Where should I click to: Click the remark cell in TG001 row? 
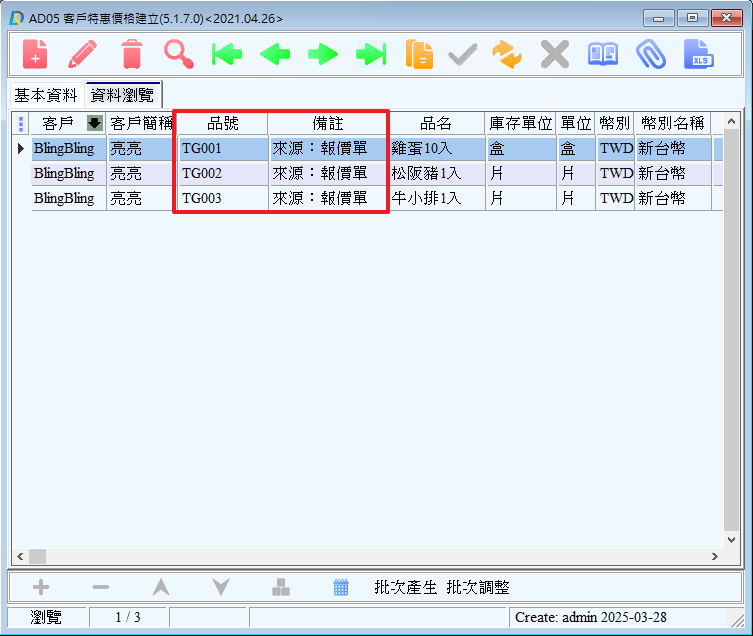[x=328, y=148]
